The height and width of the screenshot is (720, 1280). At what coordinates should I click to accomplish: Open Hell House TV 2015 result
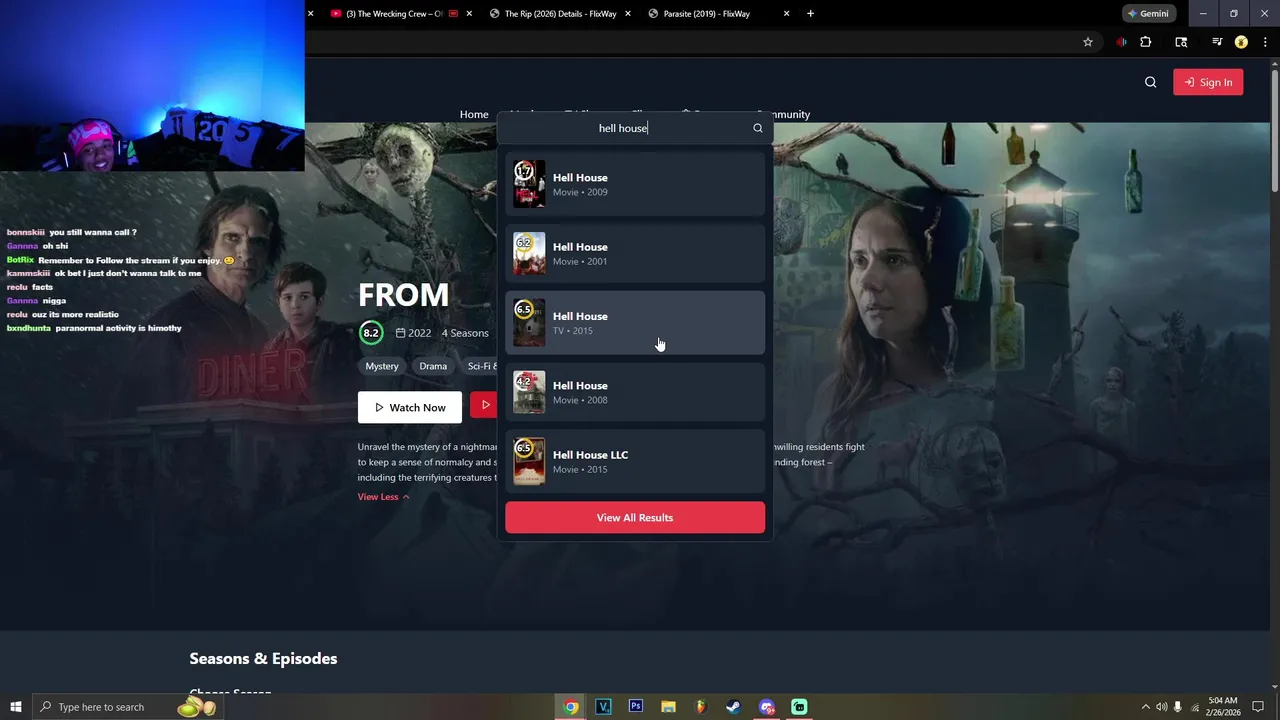coord(635,322)
